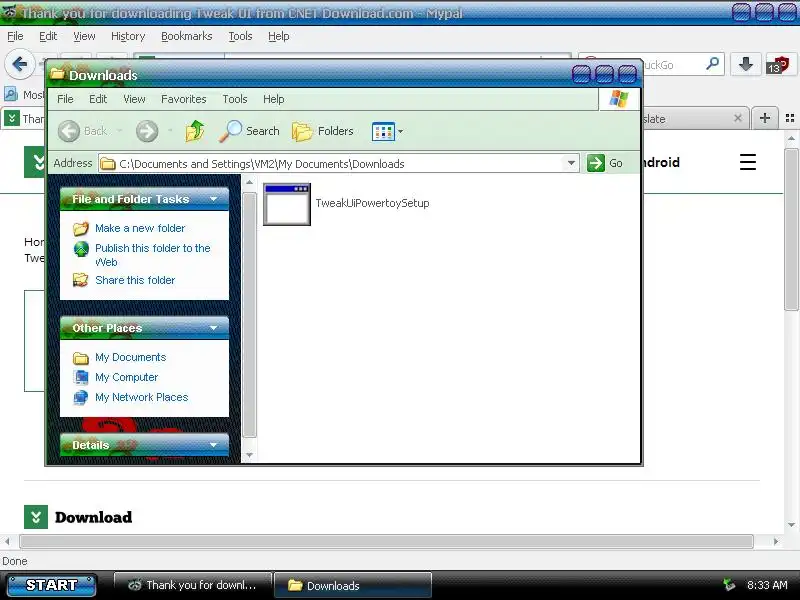The height and width of the screenshot is (600, 800).
Task: Click the 8:33 AM clock
Action: click(x=767, y=585)
